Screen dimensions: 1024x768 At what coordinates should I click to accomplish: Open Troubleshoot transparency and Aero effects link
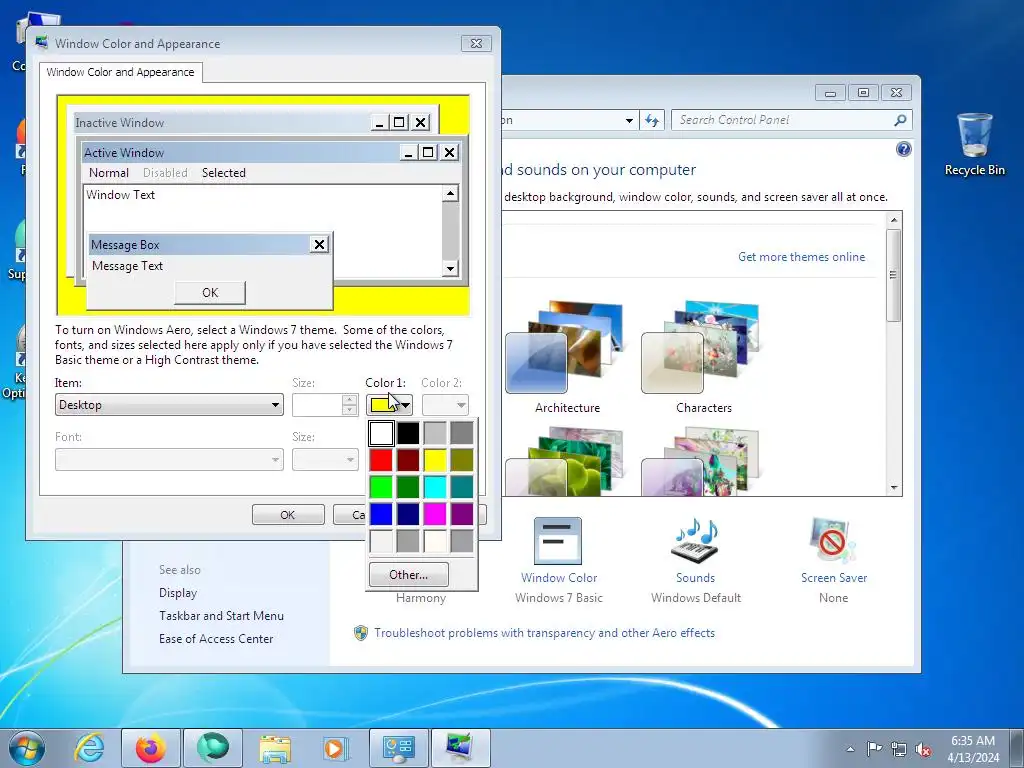(544, 633)
